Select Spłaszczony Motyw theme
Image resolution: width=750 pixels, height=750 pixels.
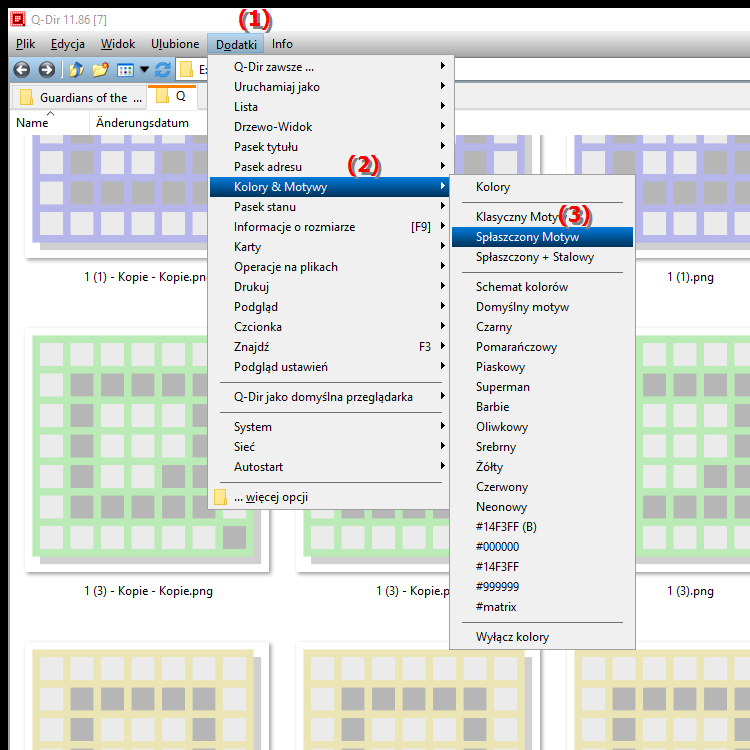[x=542, y=237]
